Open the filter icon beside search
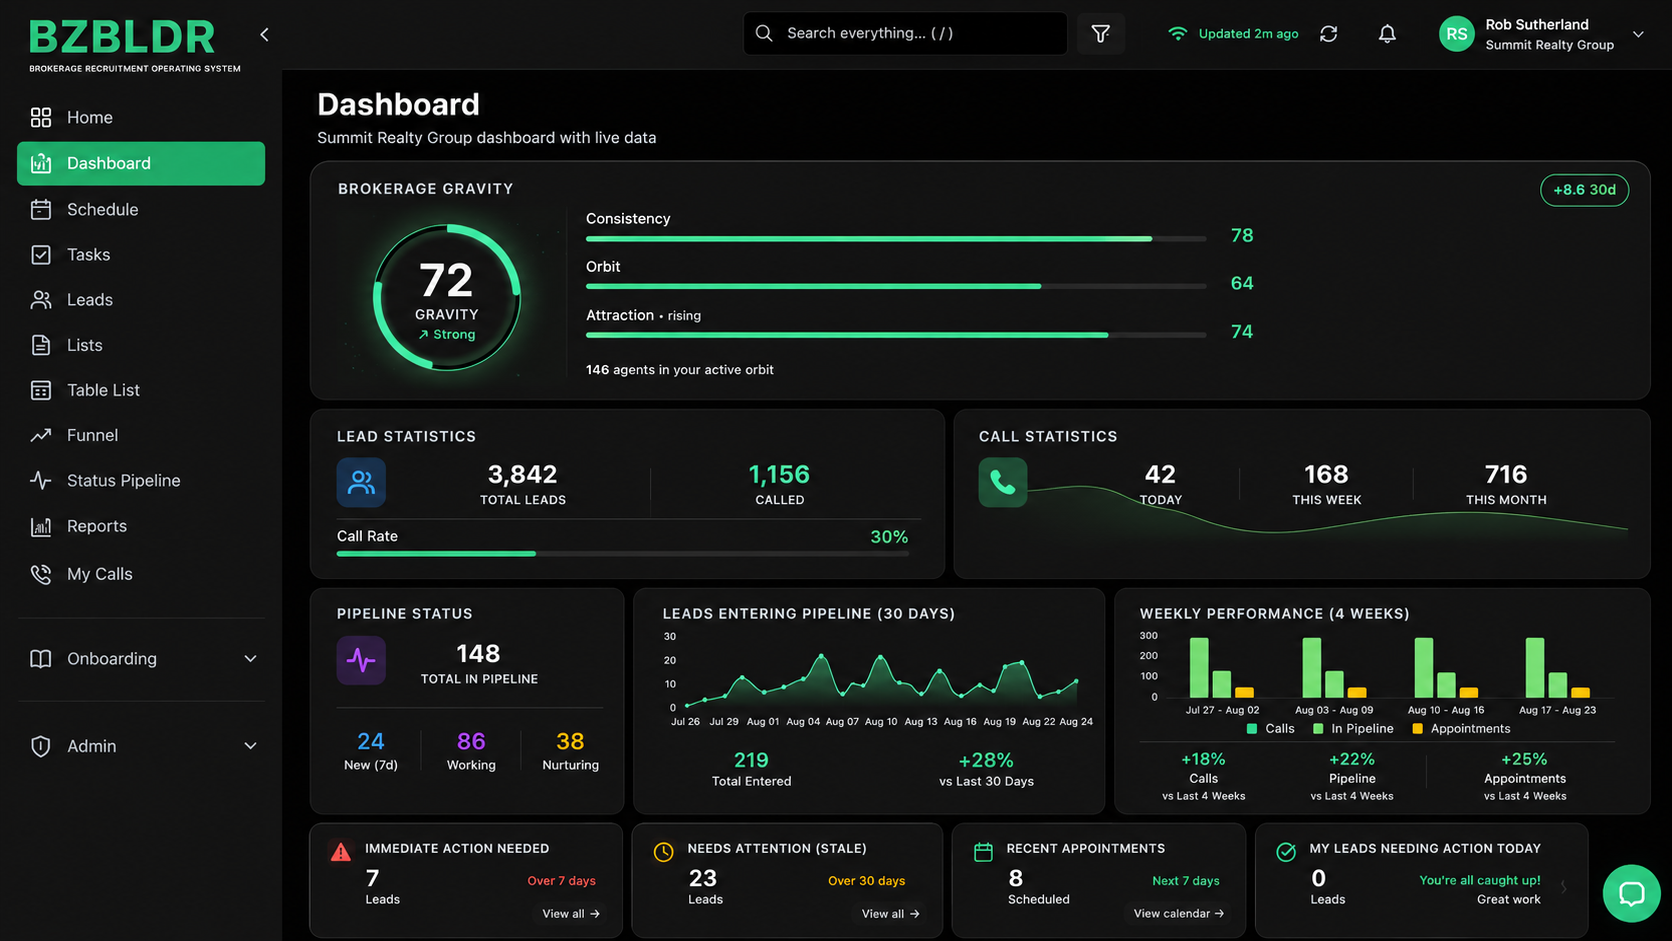The width and height of the screenshot is (1672, 941). point(1101,34)
